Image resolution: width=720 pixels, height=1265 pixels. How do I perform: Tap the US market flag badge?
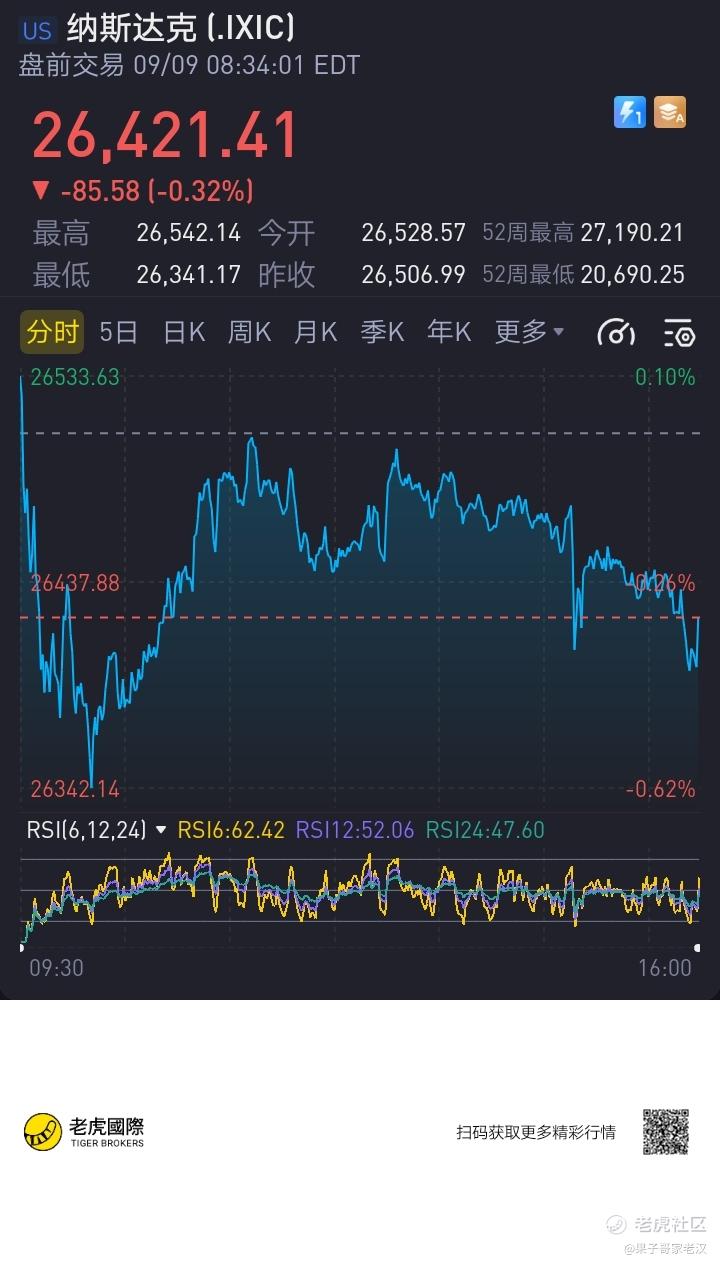tap(38, 29)
